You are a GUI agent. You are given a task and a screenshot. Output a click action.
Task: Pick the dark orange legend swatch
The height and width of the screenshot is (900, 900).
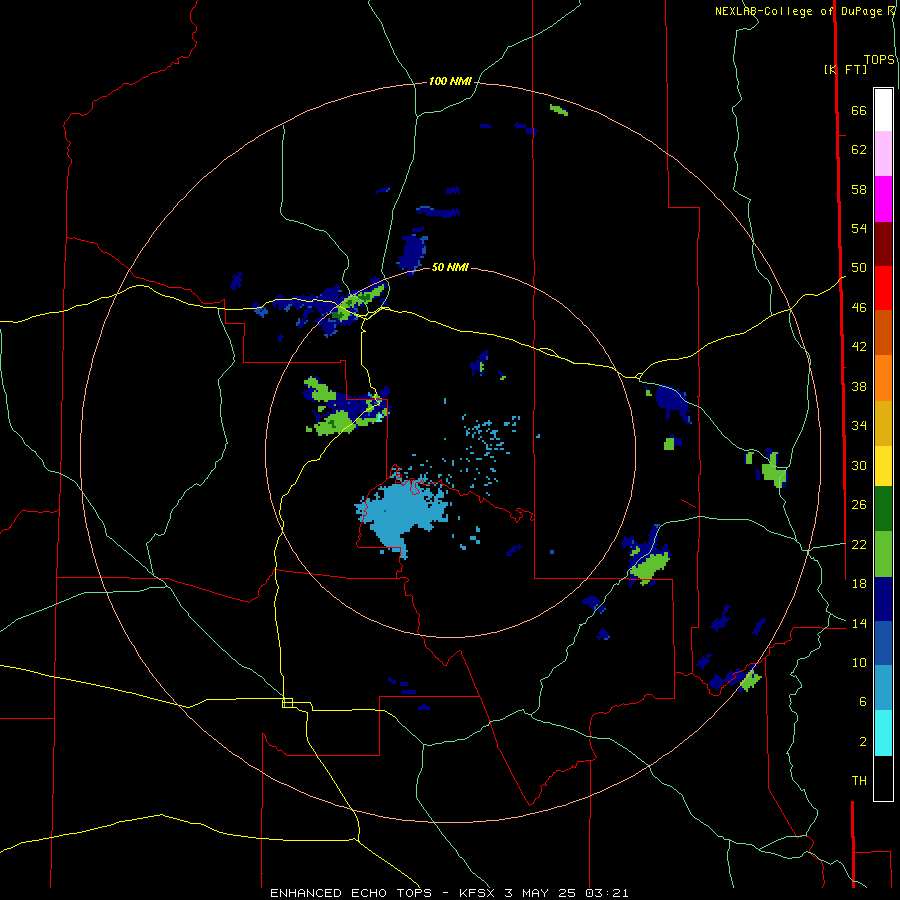[x=883, y=332]
